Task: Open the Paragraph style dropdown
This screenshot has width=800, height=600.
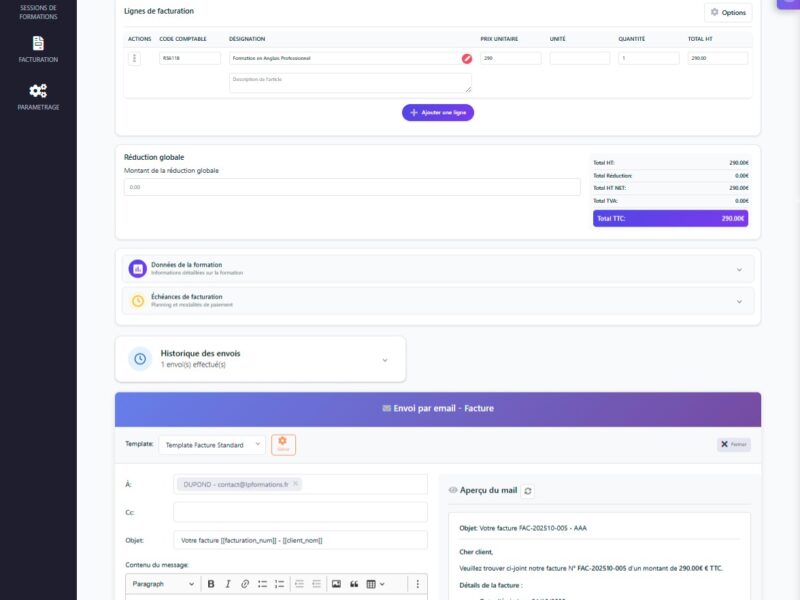Action: [x=163, y=584]
